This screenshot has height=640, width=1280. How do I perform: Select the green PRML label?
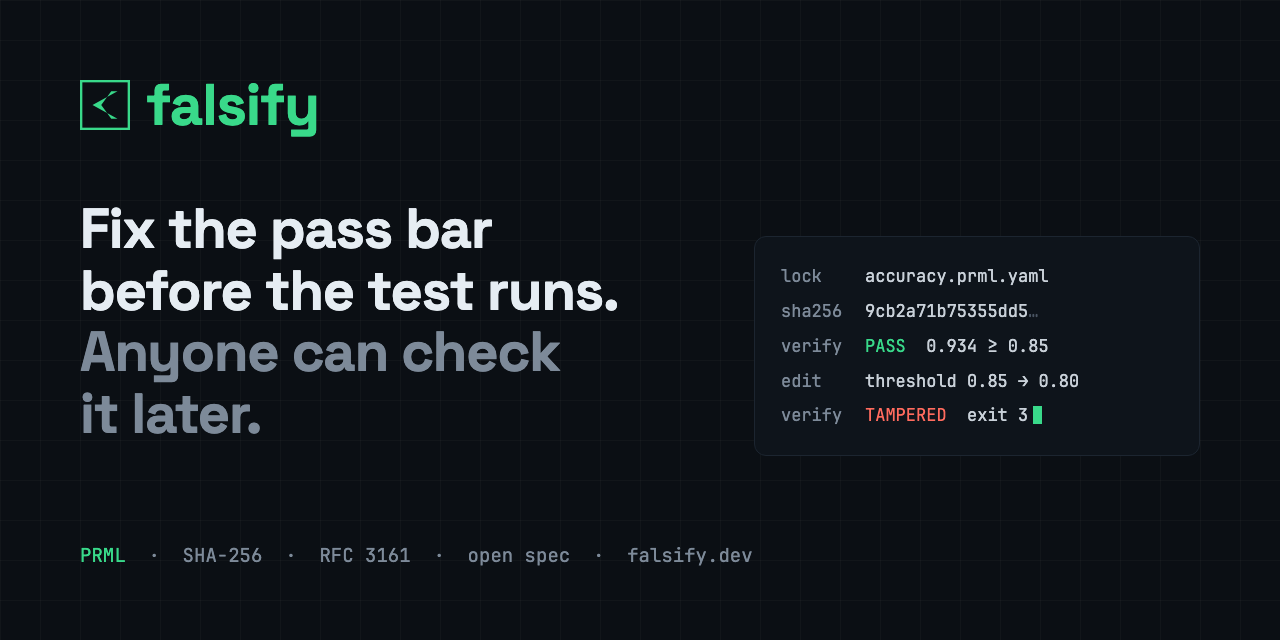[x=103, y=556]
